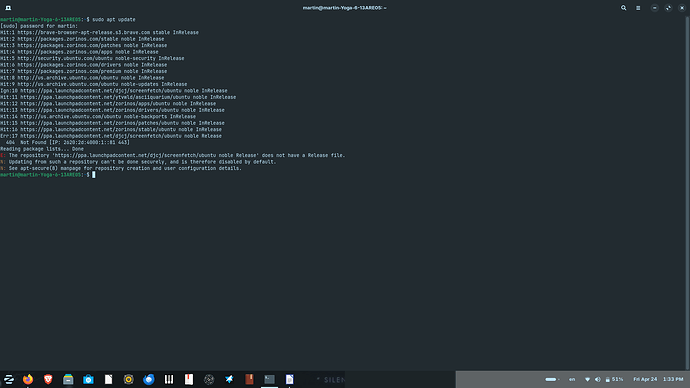
Task: Click the Ign:10 screenfetch InRelease line
Action: tap(114, 91)
